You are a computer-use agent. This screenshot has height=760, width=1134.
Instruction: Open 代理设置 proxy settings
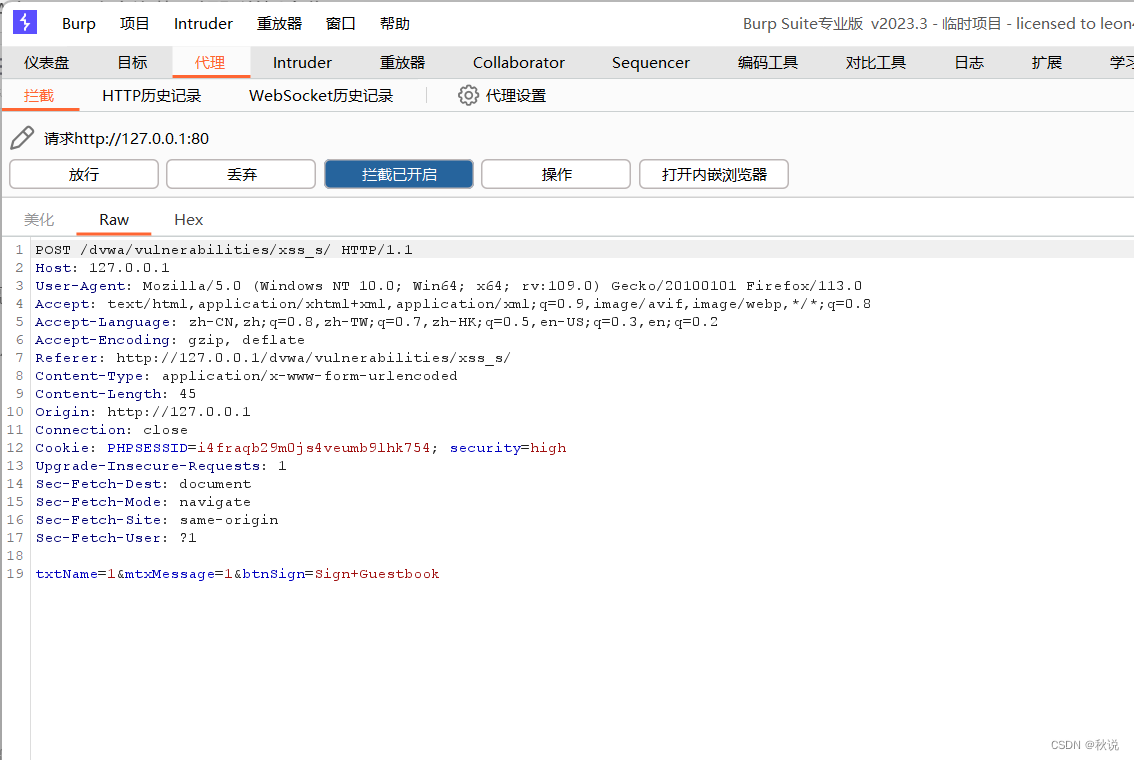click(516, 95)
